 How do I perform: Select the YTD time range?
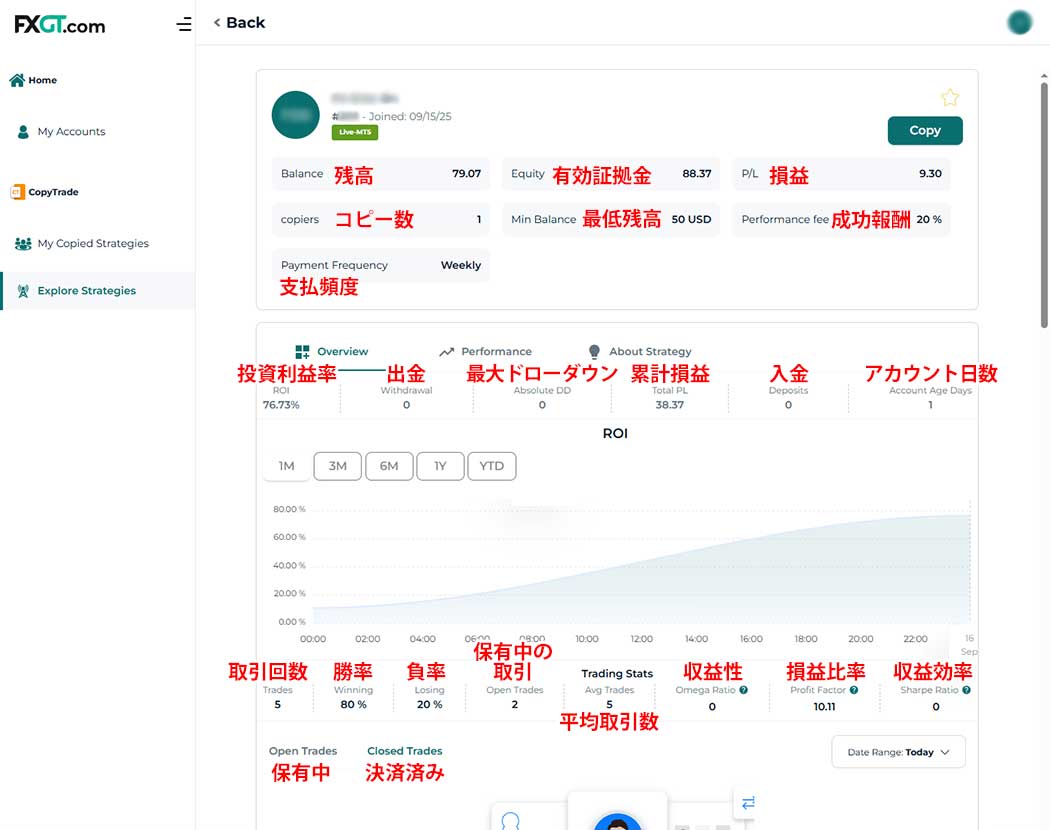pos(492,466)
